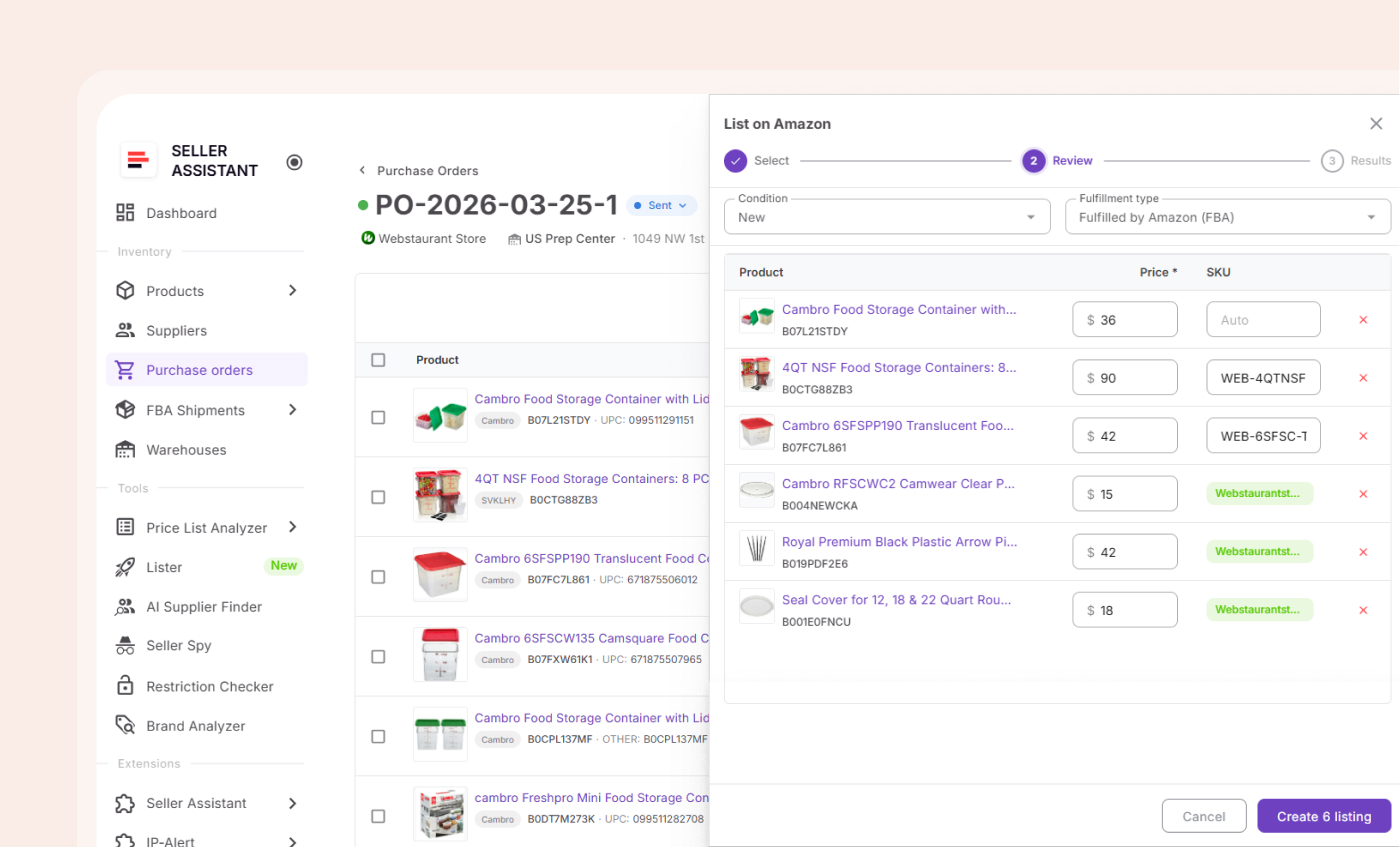Click the Restriction Checker lock icon
The height and width of the screenshot is (847, 1400).
point(125,686)
